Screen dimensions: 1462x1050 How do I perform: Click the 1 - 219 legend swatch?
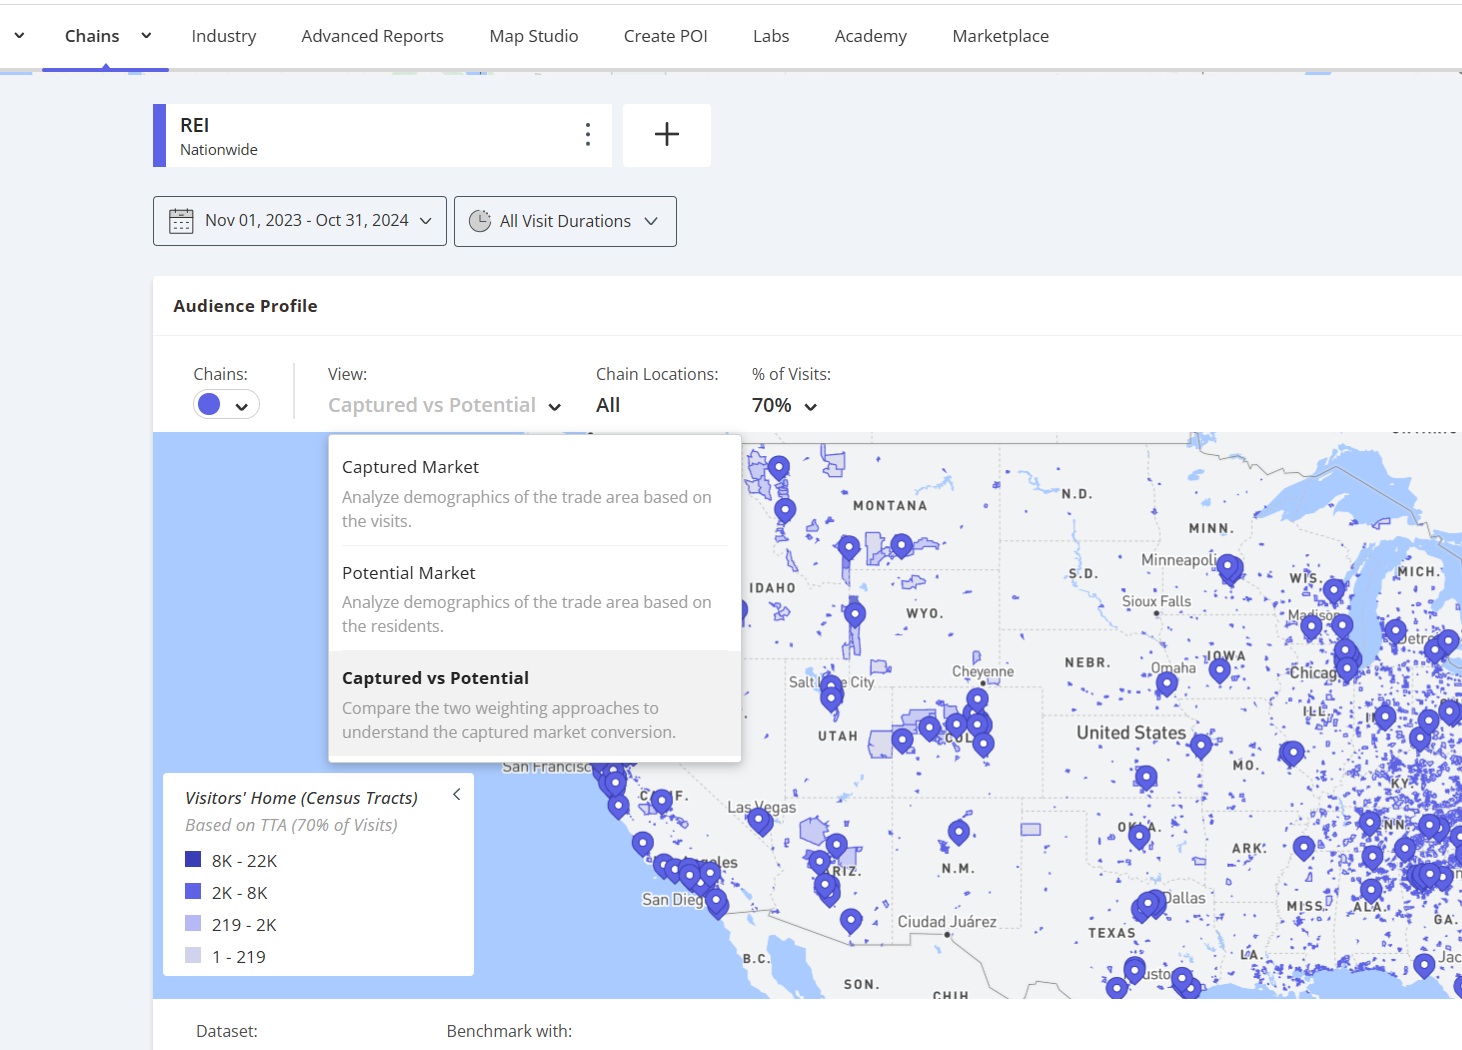[193, 955]
